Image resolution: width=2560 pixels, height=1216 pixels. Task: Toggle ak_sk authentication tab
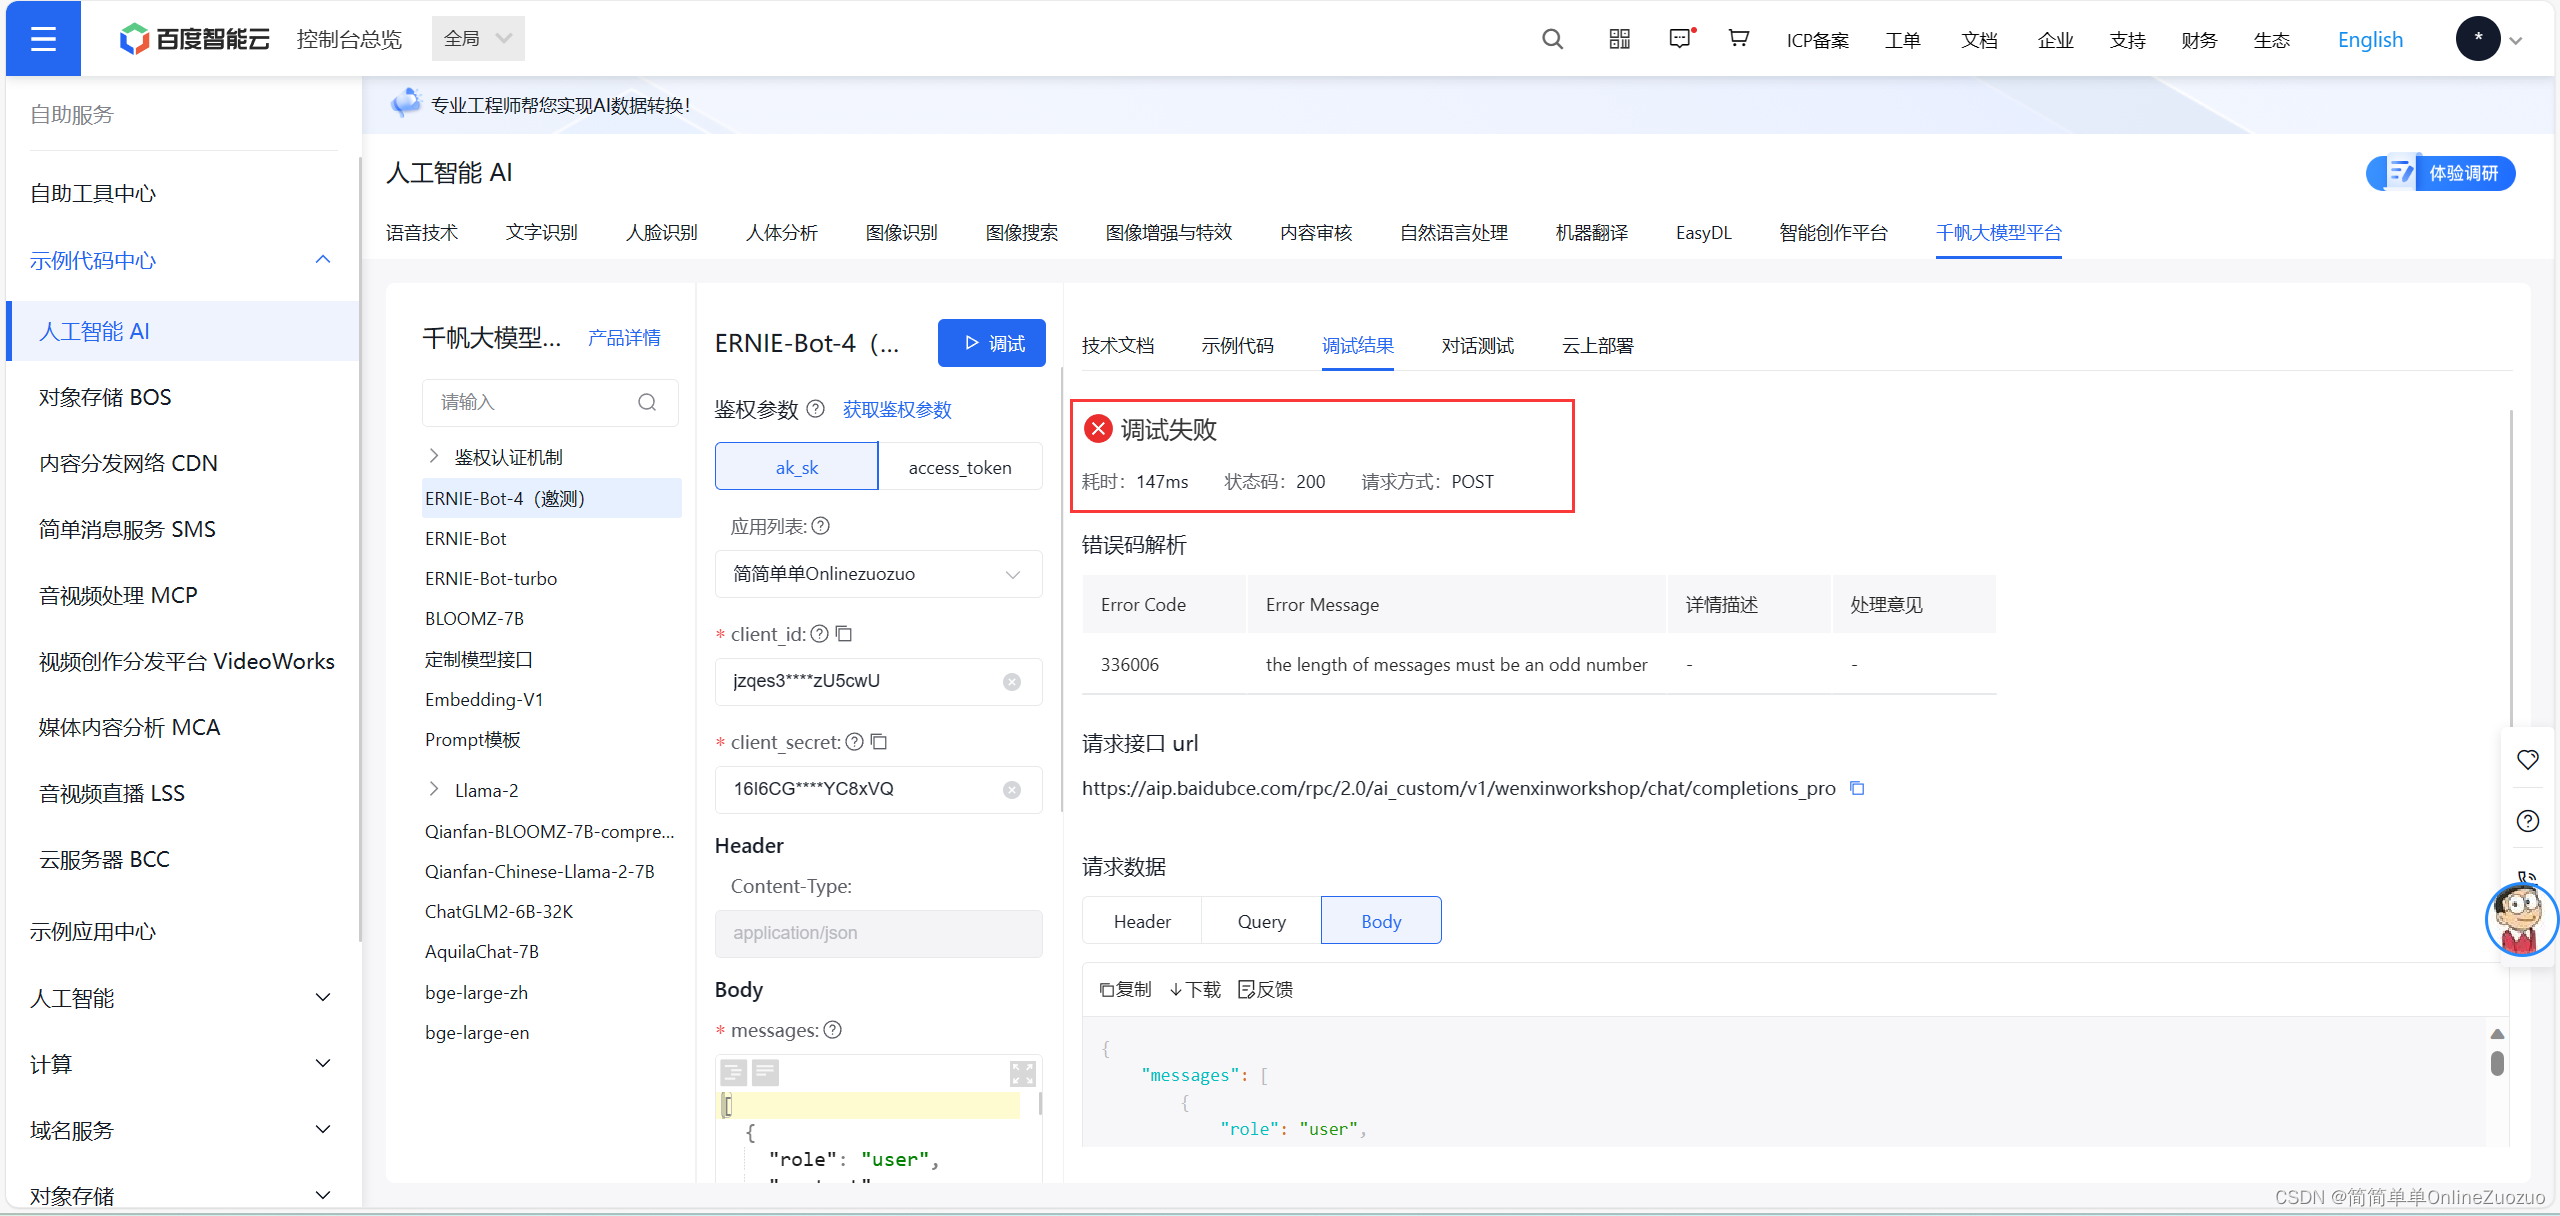pyautogui.click(x=795, y=467)
